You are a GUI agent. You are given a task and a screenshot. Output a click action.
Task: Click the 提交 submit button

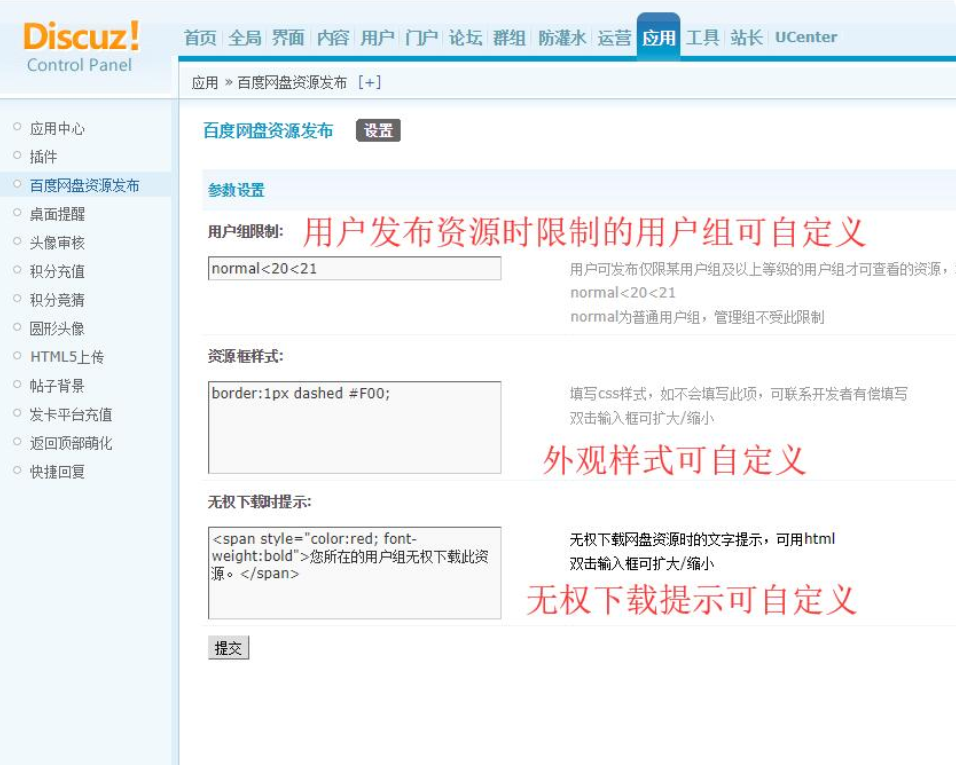229,649
